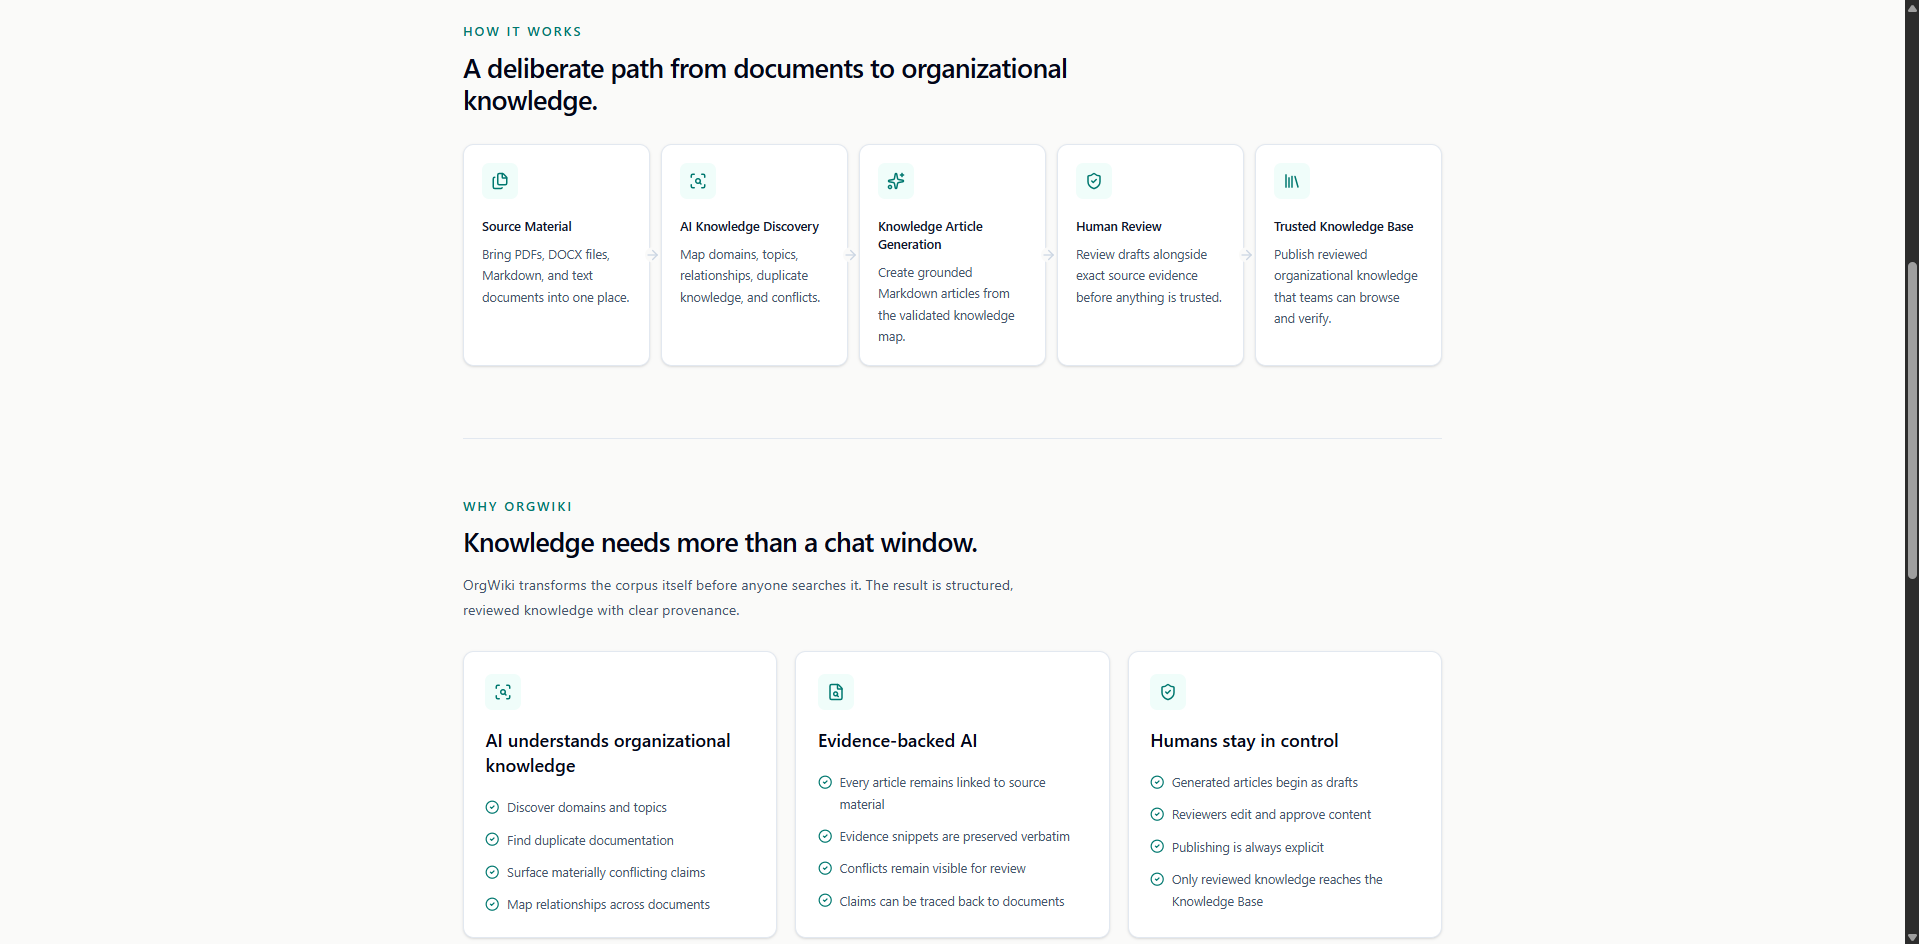Click the Evidence-backed AI heading
This screenshot has height=944, width=1919.
(897, 741)
